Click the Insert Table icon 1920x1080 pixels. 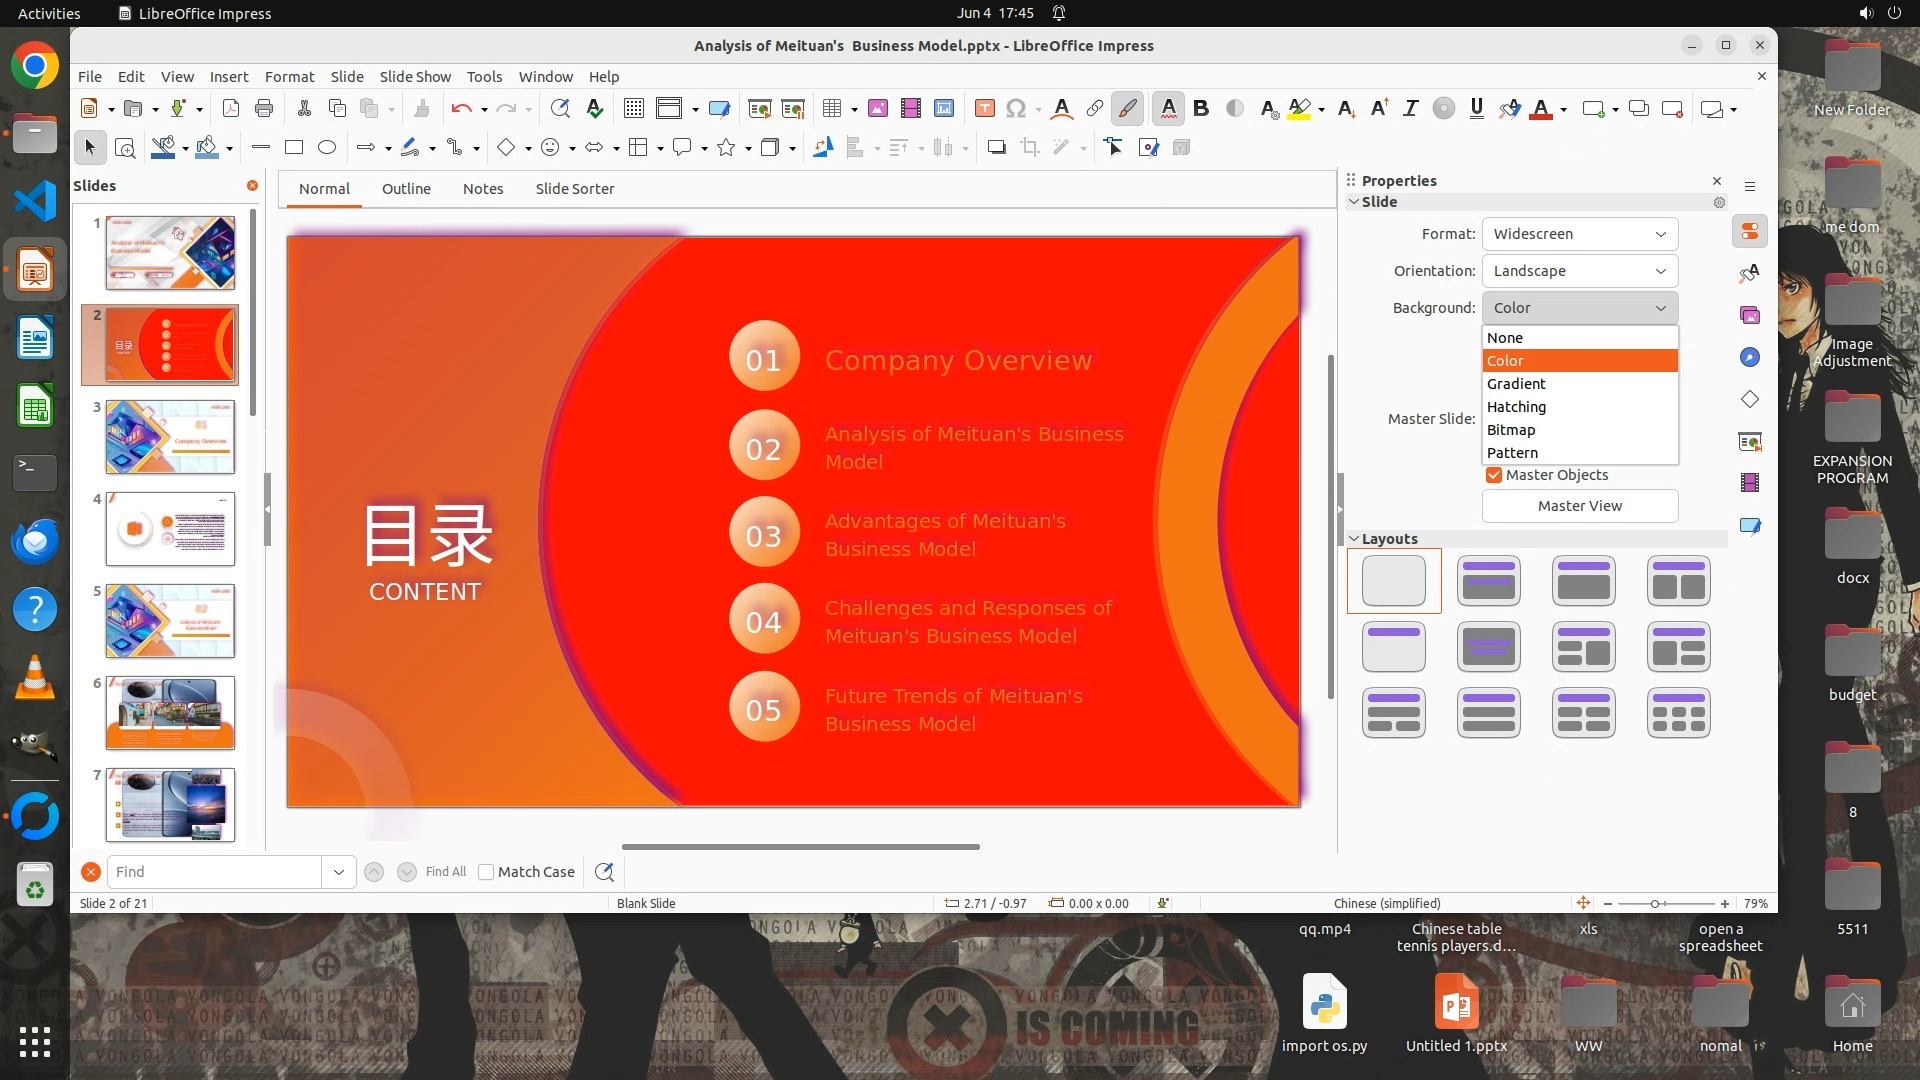click(832, 109)
